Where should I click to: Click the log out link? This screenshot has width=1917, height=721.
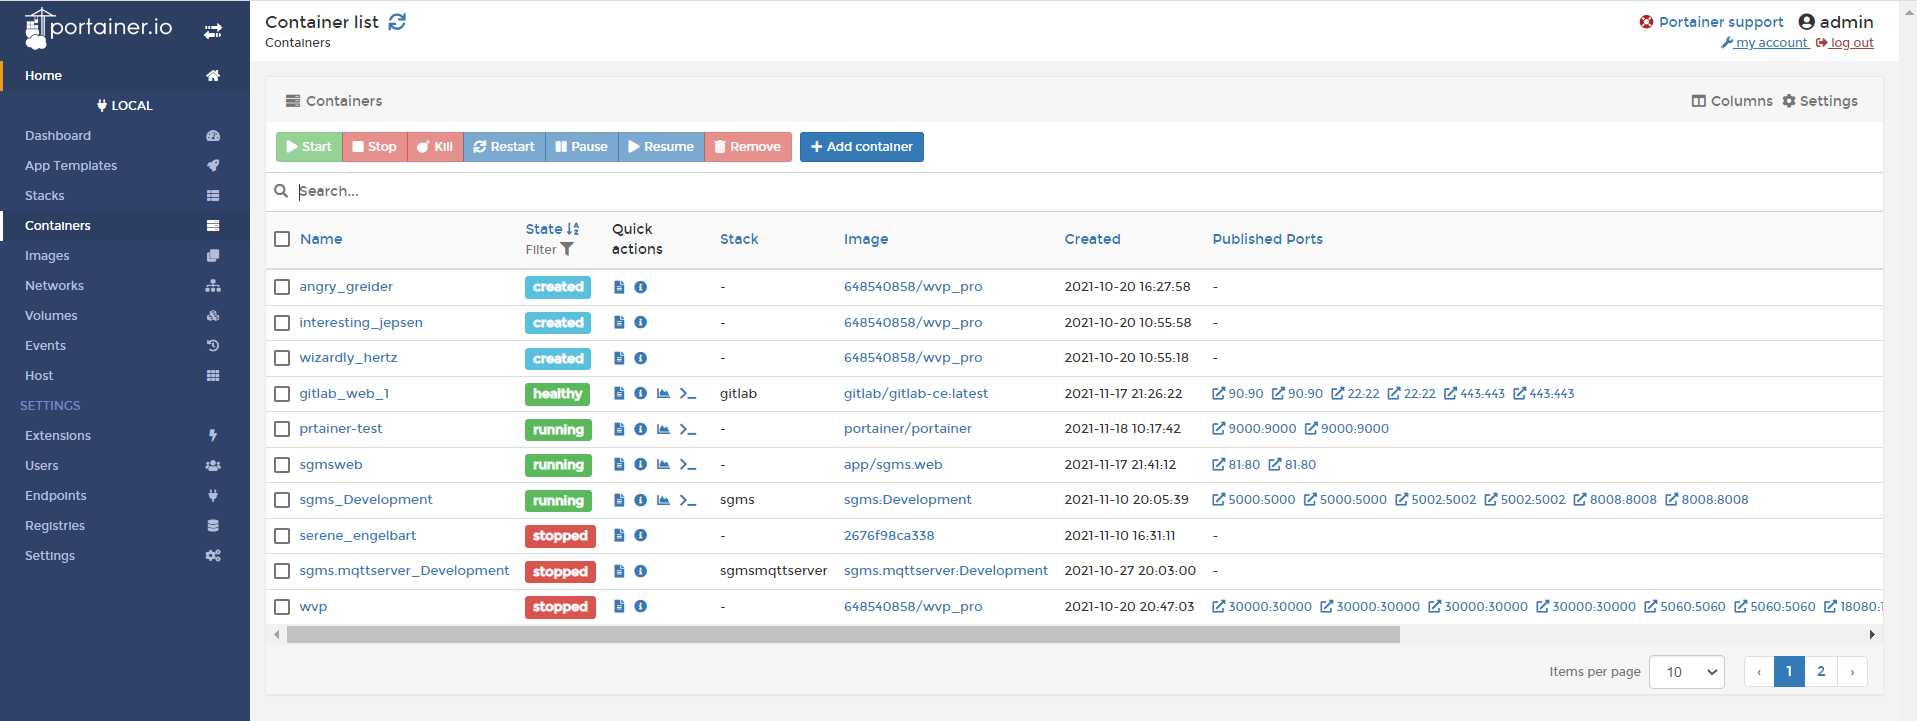pyautogui.click(x=1845, y=43)
